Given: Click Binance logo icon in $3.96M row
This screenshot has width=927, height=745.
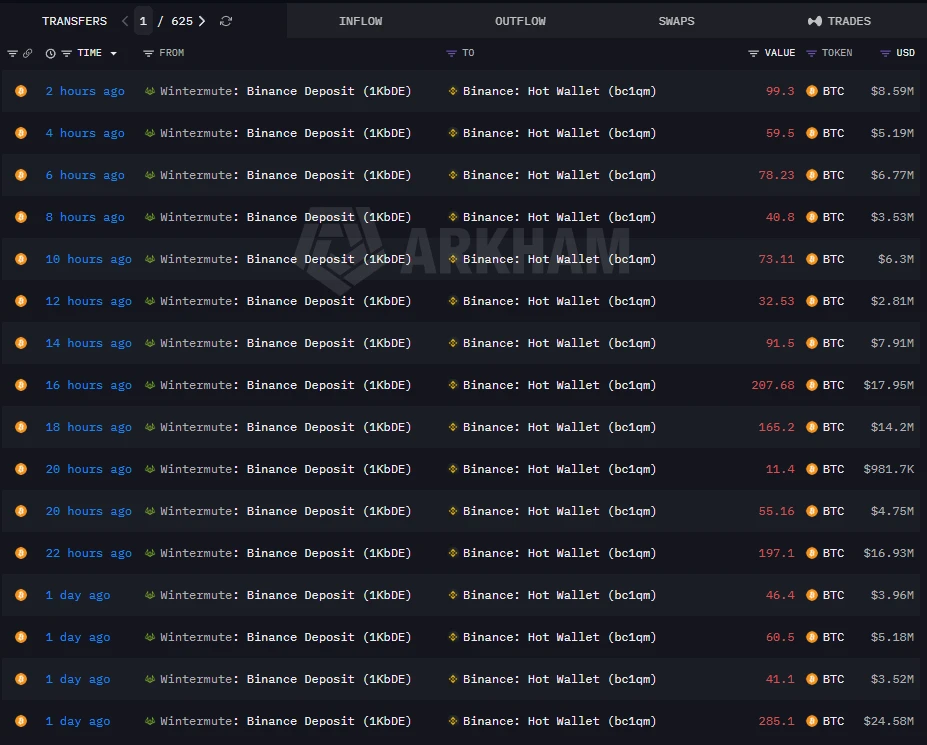Looking at the screenshot, I should (x=453, y=595).
